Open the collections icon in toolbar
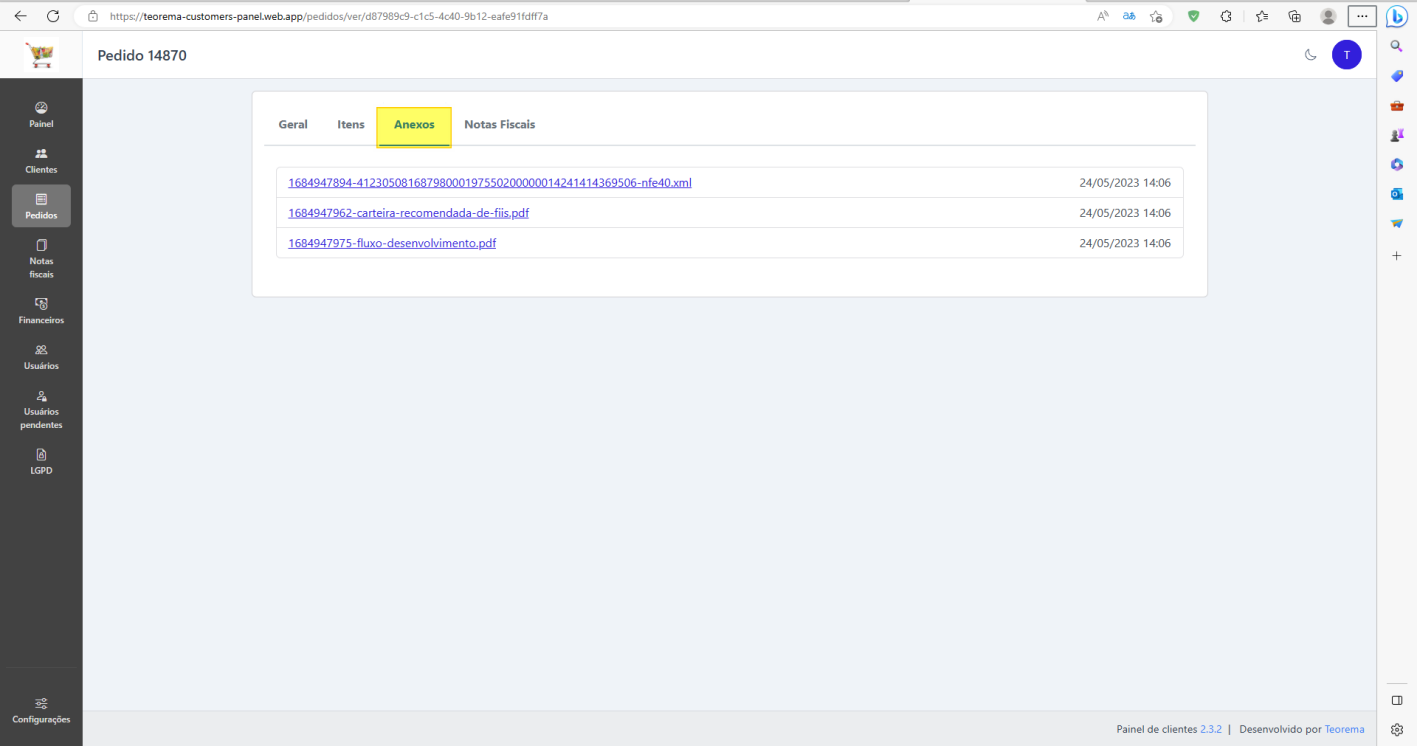Image resolution: width=1417 pixels, height=746 pixels. [1294, 16]
